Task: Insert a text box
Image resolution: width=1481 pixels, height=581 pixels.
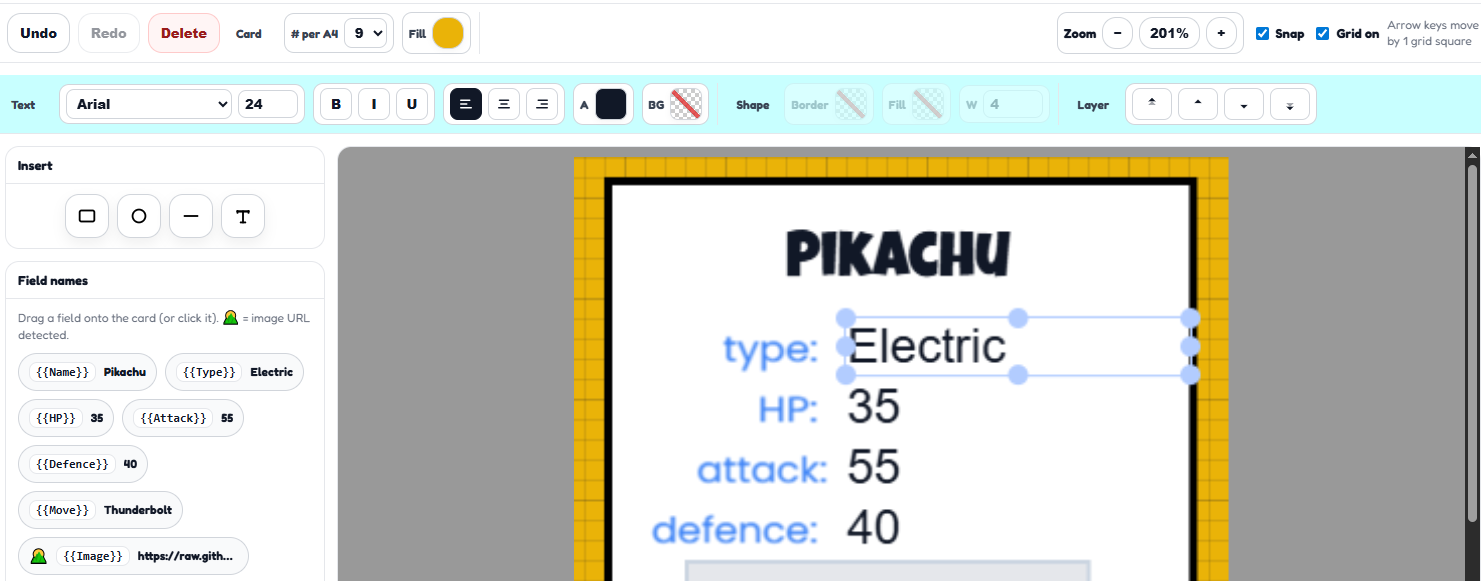Action: point(243,216)
